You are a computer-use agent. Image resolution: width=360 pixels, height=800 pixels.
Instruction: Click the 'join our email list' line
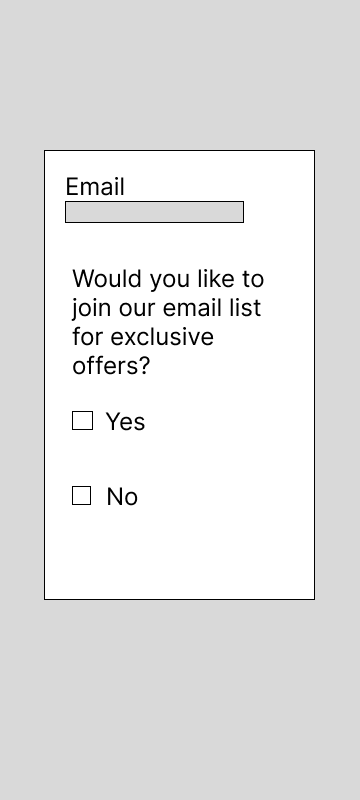click(166, 308)
